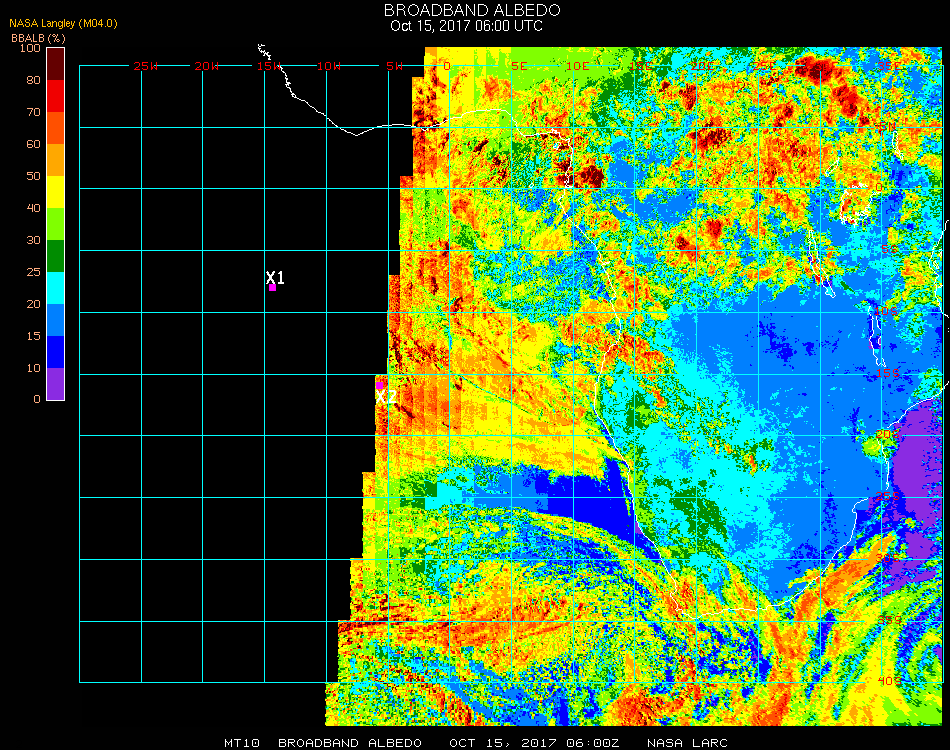Click the 15S latitude label
Viewport: 950px width, 750px height.
tap(888, 374)
